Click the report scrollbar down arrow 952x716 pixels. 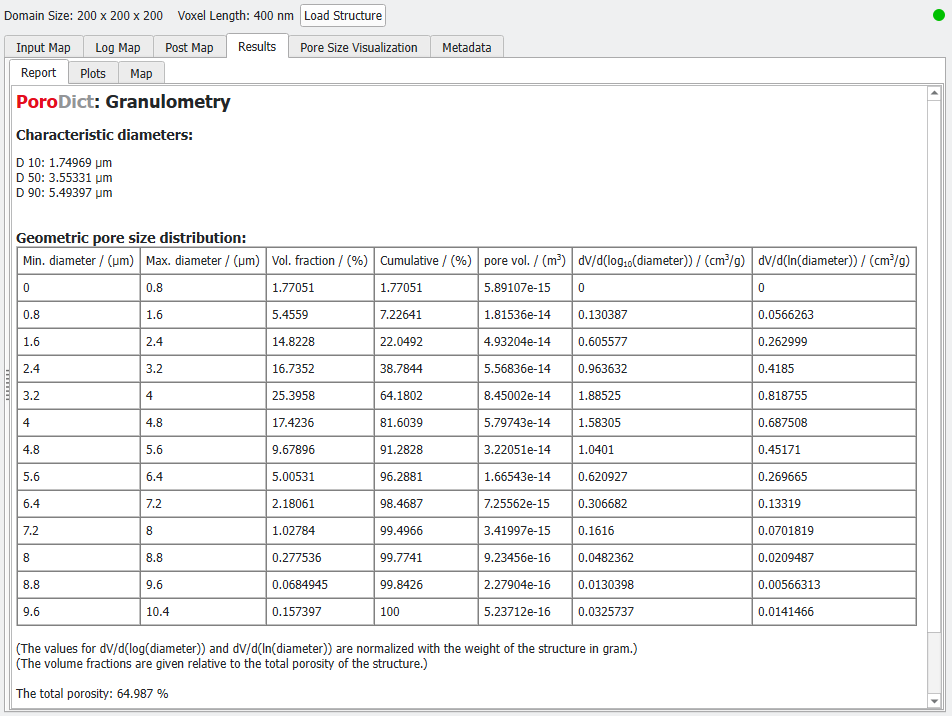click(934, 701)
